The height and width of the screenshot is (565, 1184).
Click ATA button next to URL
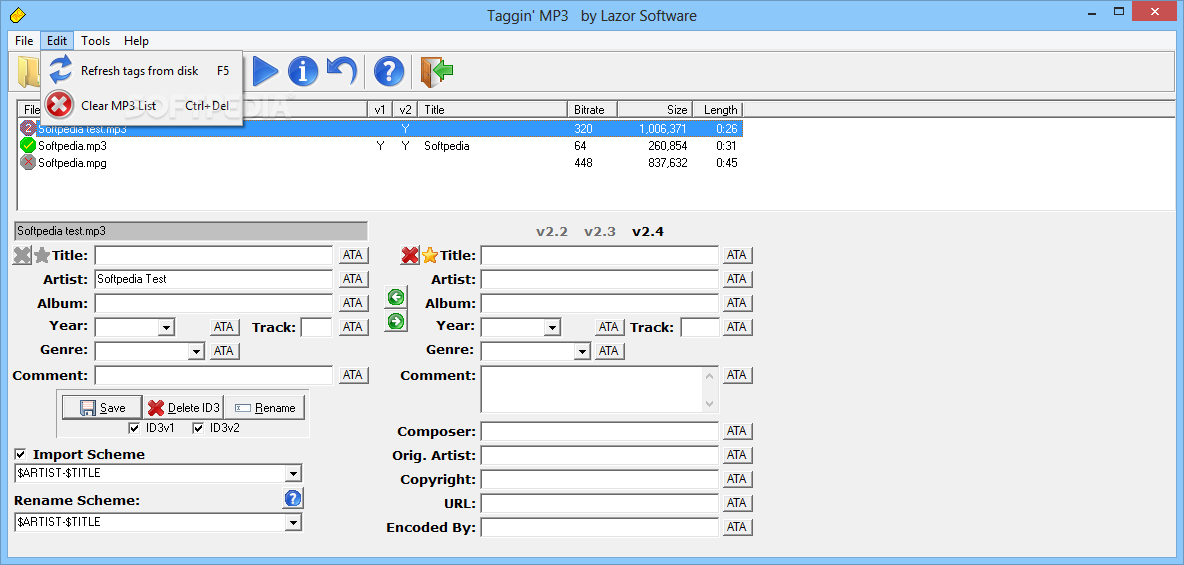(738, 503)
